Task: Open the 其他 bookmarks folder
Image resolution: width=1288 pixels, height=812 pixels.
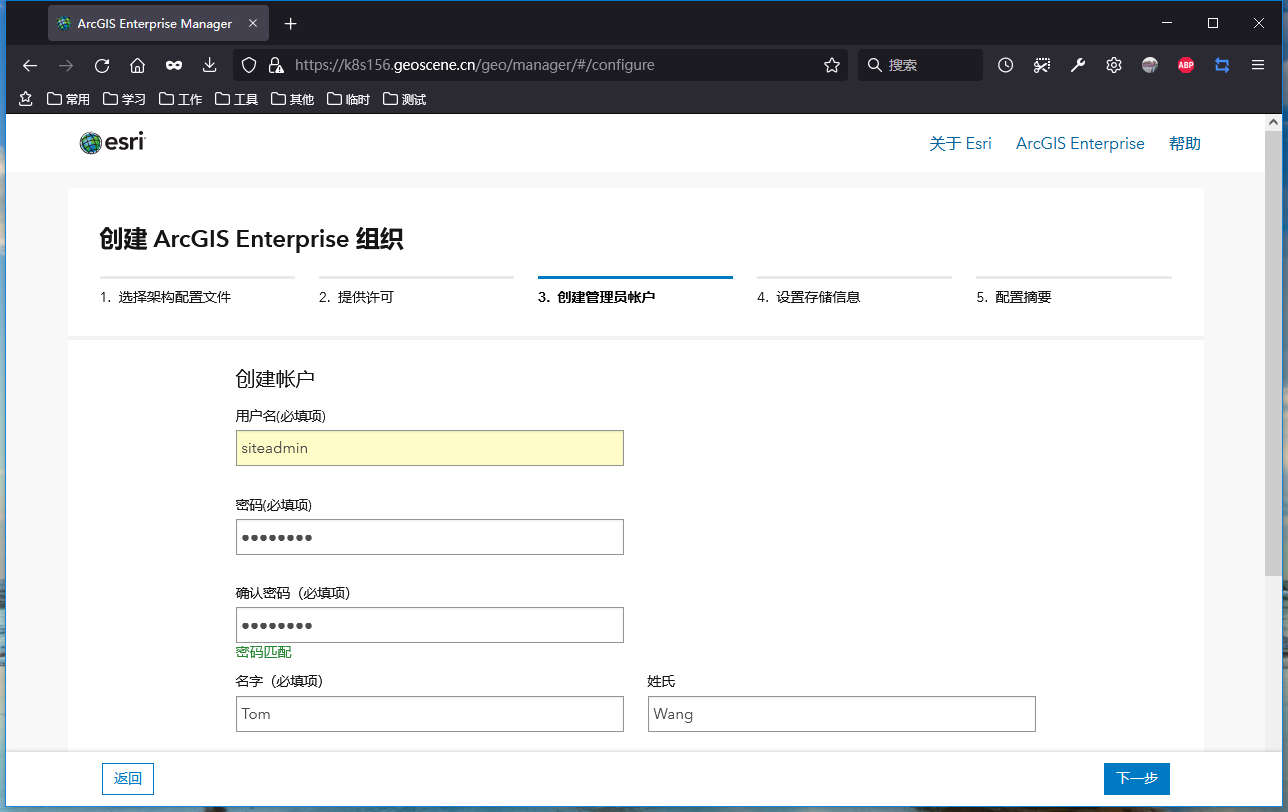Action: 292,99
